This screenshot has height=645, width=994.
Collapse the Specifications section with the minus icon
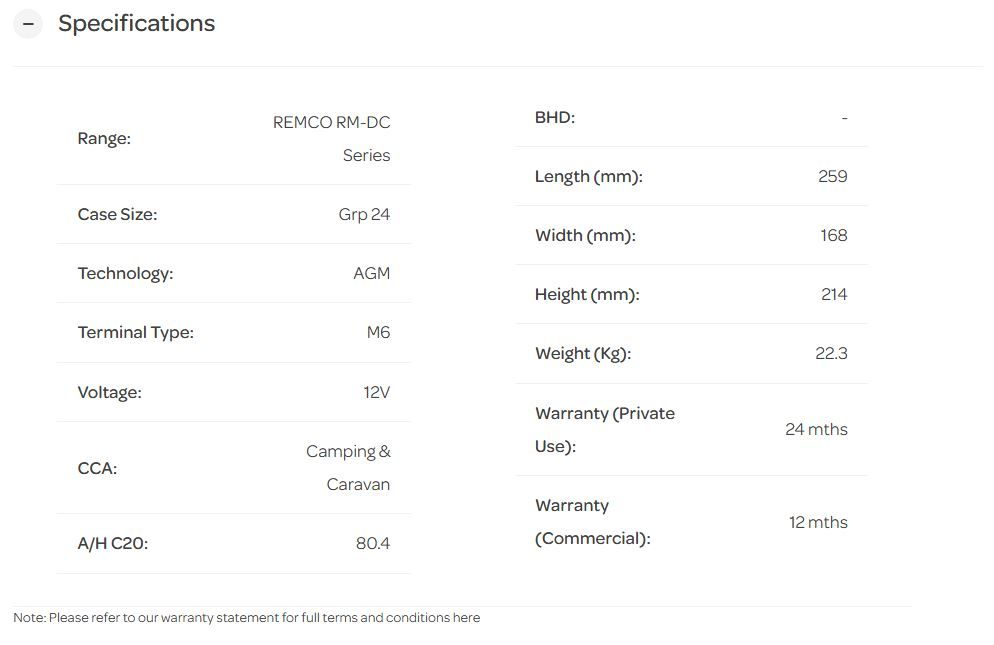click(x=28, y=24)
